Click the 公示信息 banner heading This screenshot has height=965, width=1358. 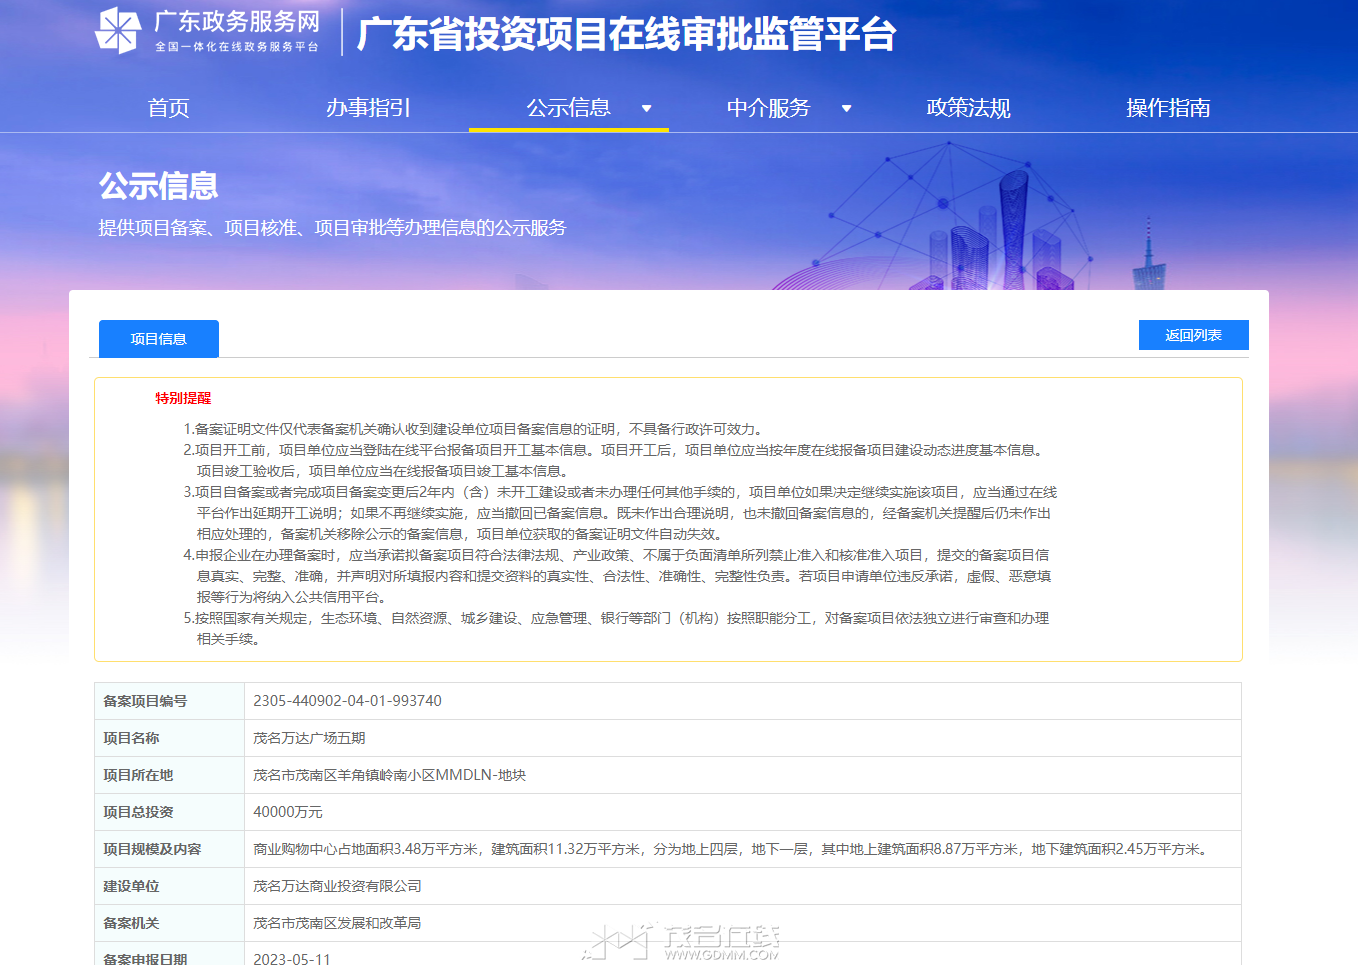pyautogui.click(x=158, y=186)
